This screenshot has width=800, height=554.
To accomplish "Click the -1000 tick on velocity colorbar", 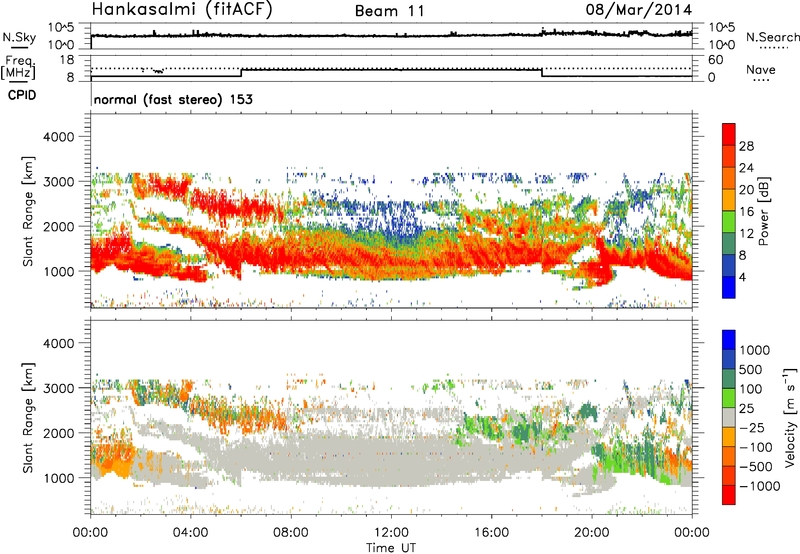I will point(759,486).
